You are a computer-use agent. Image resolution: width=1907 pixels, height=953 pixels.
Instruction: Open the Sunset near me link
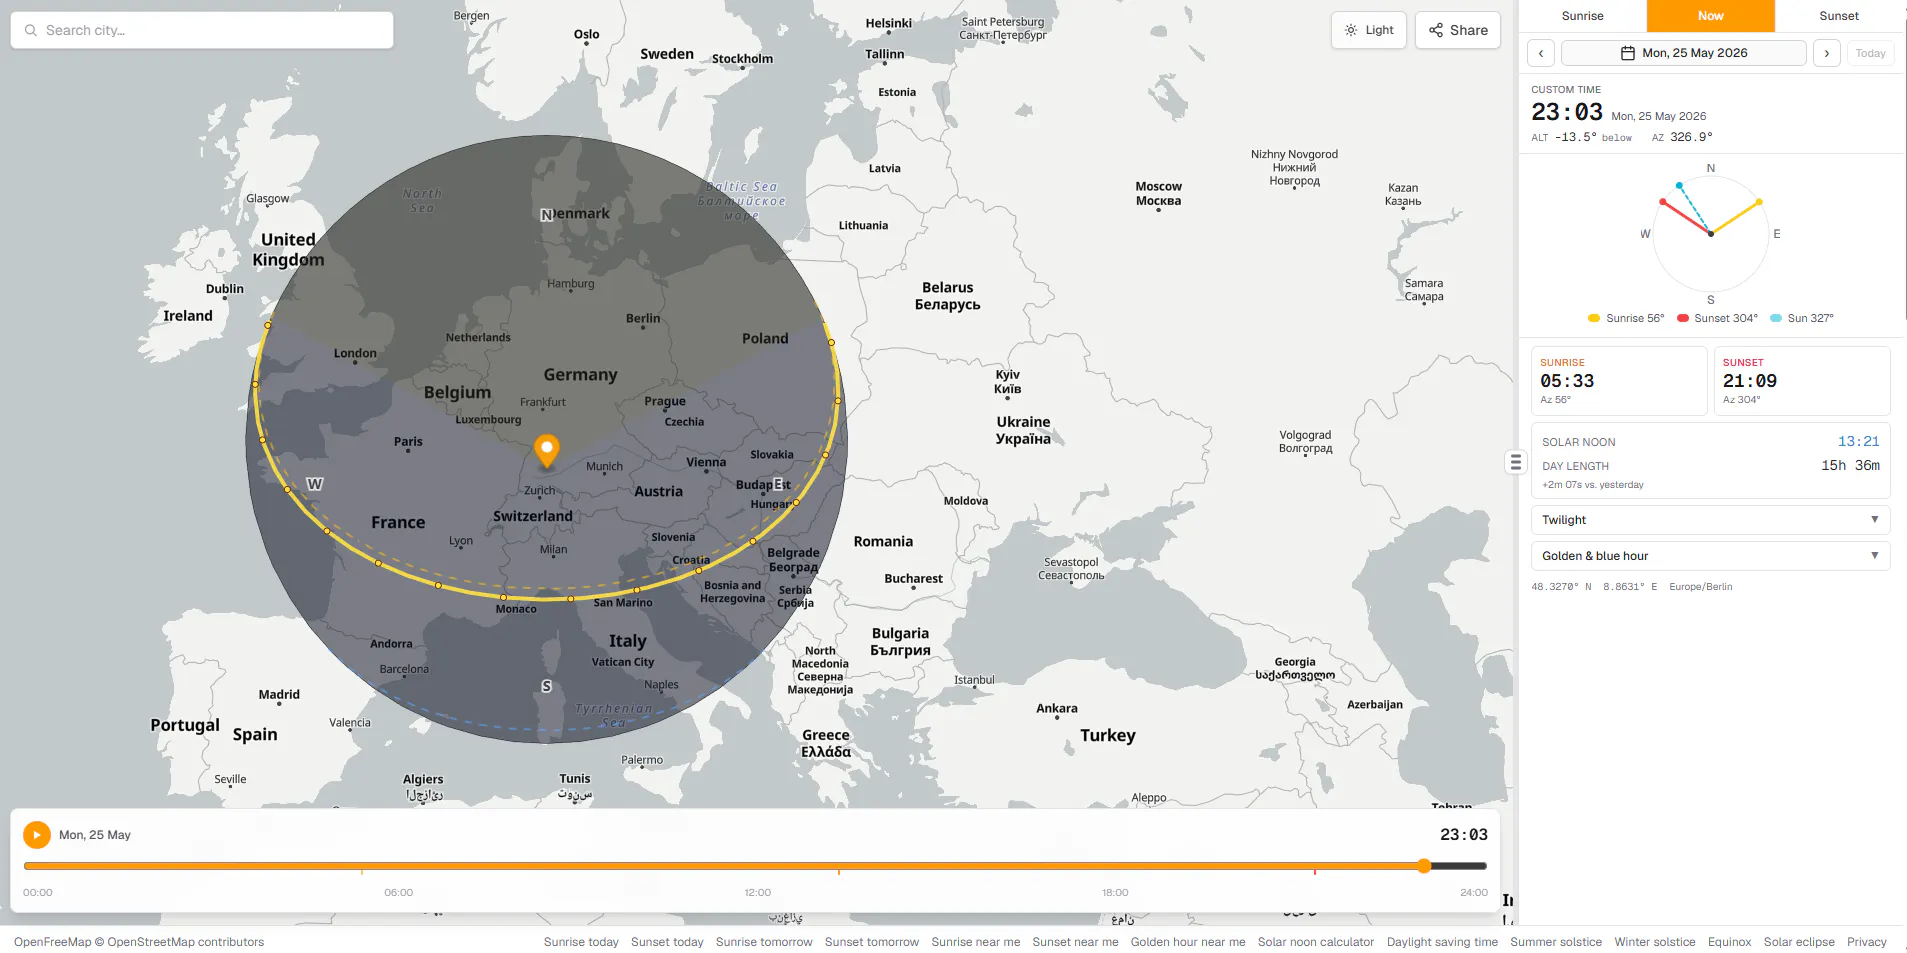click(1075, 942)
